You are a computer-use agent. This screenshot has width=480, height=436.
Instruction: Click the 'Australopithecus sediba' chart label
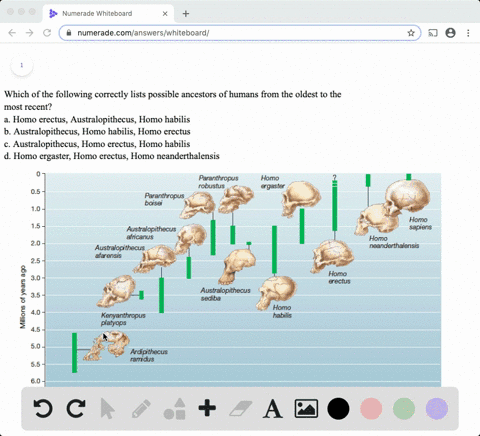(x=225, y=294)
